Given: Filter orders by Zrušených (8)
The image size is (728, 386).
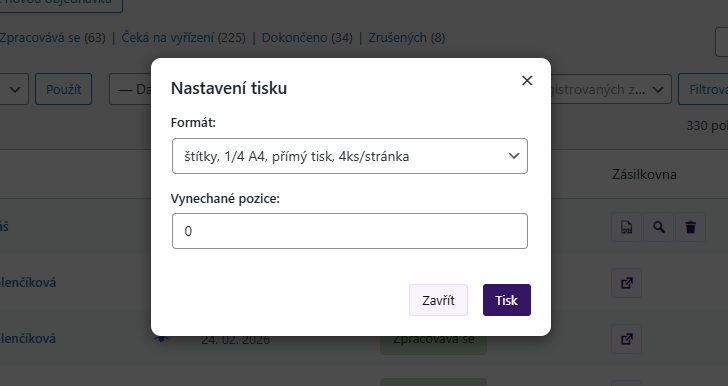Looking at the screenshot, I should 407,38.
